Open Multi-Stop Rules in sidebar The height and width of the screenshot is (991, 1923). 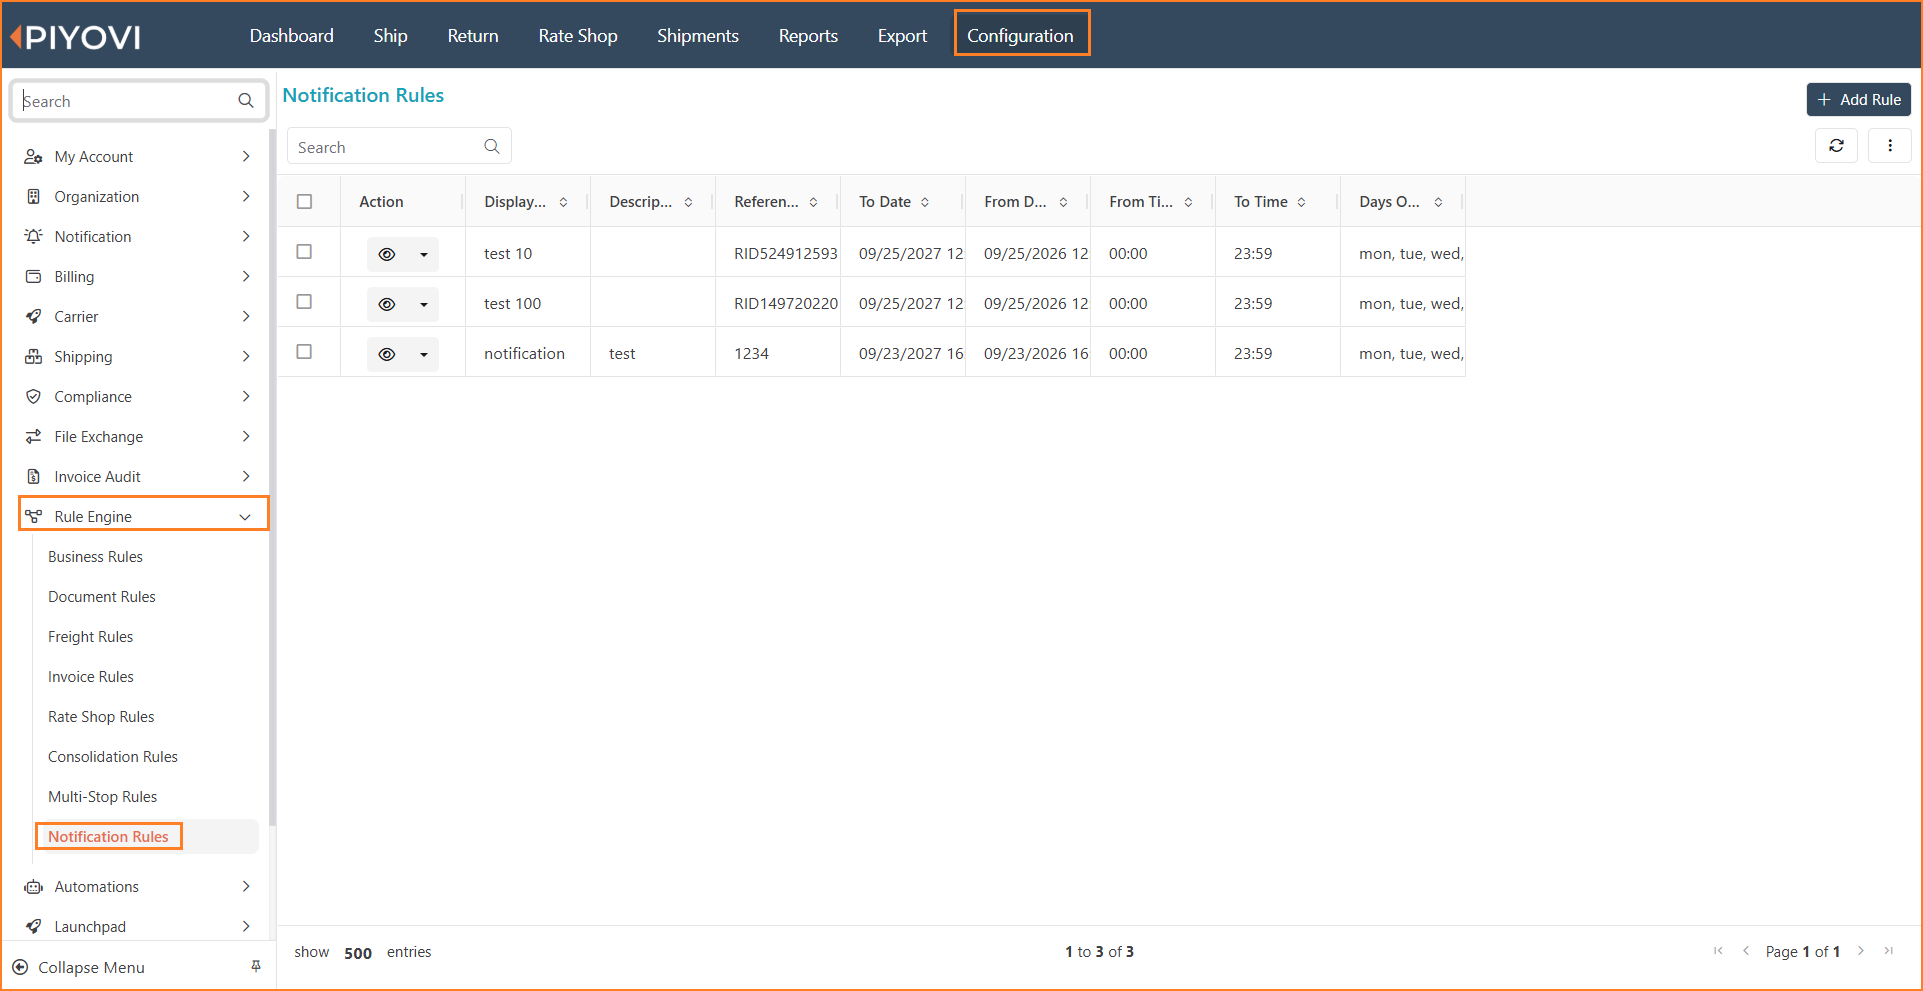click(x=102, y=797)
